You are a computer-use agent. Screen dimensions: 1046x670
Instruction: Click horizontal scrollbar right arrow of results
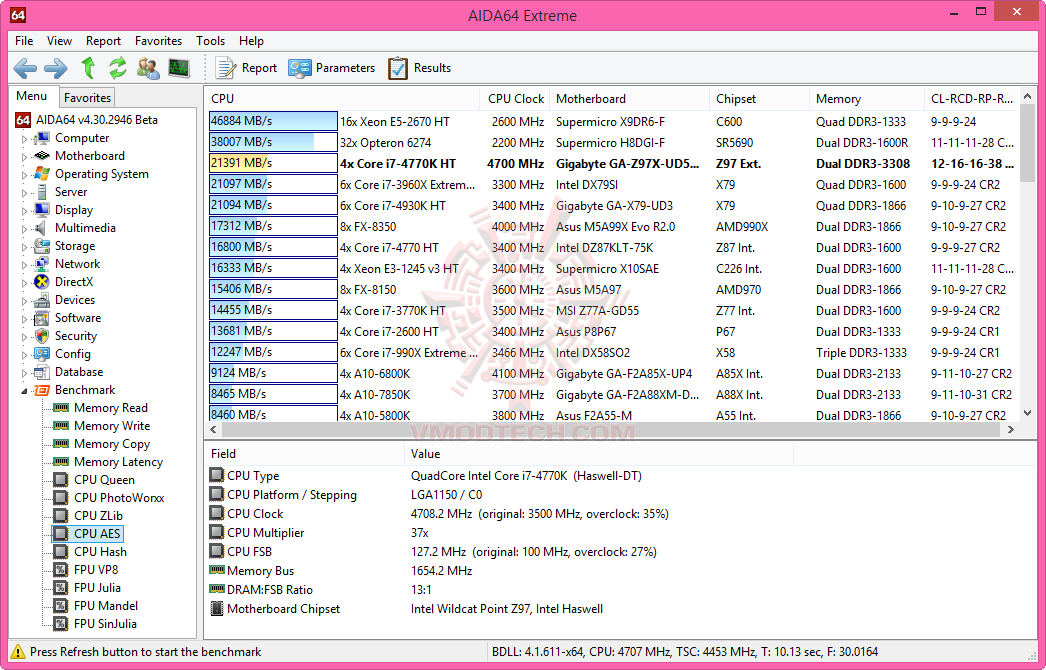tap(1011, 429)
